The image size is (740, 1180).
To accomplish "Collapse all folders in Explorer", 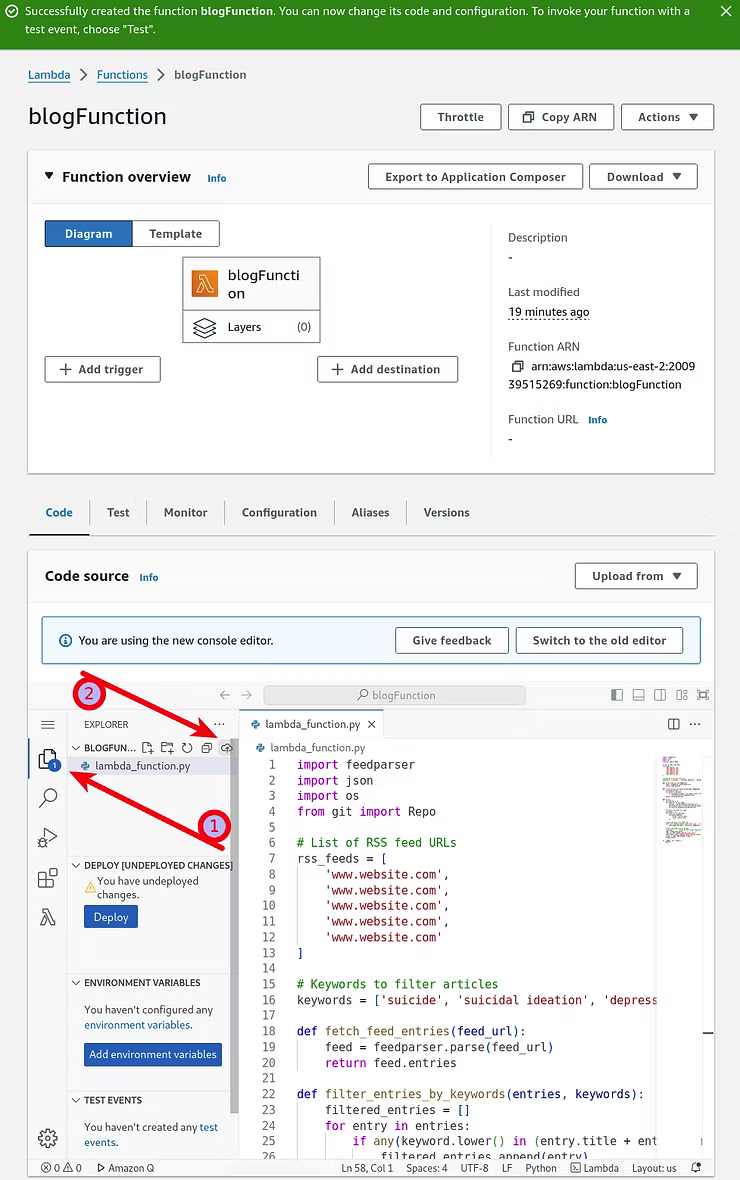I will coord(206,748).
